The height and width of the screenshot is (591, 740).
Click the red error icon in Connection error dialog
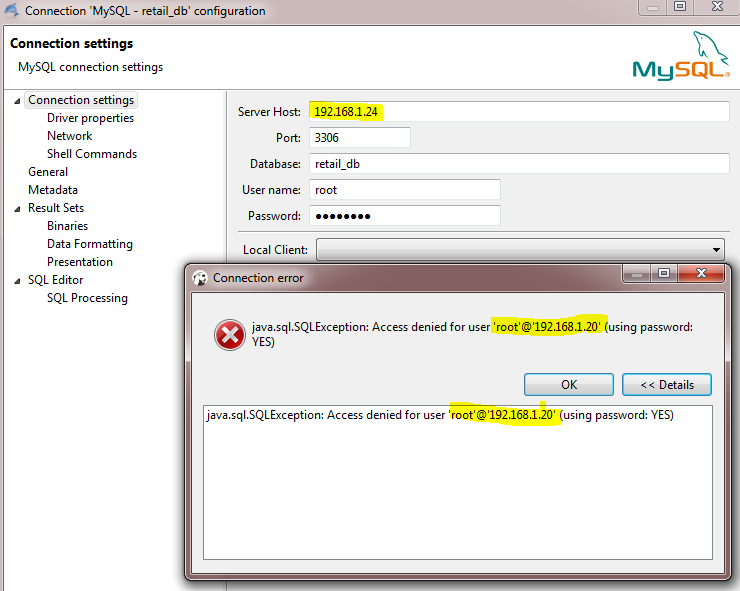[x=230, y=335]
